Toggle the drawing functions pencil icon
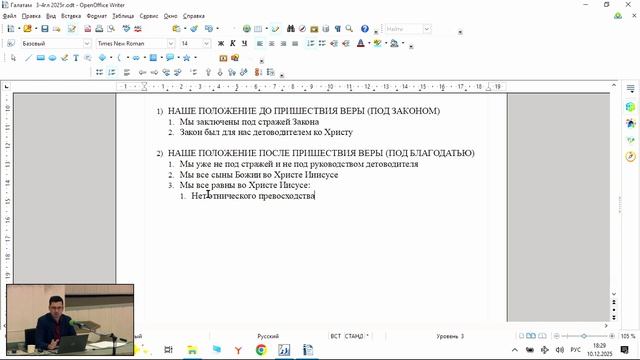The height and width of the screenshot is (360, 640). 276,29
